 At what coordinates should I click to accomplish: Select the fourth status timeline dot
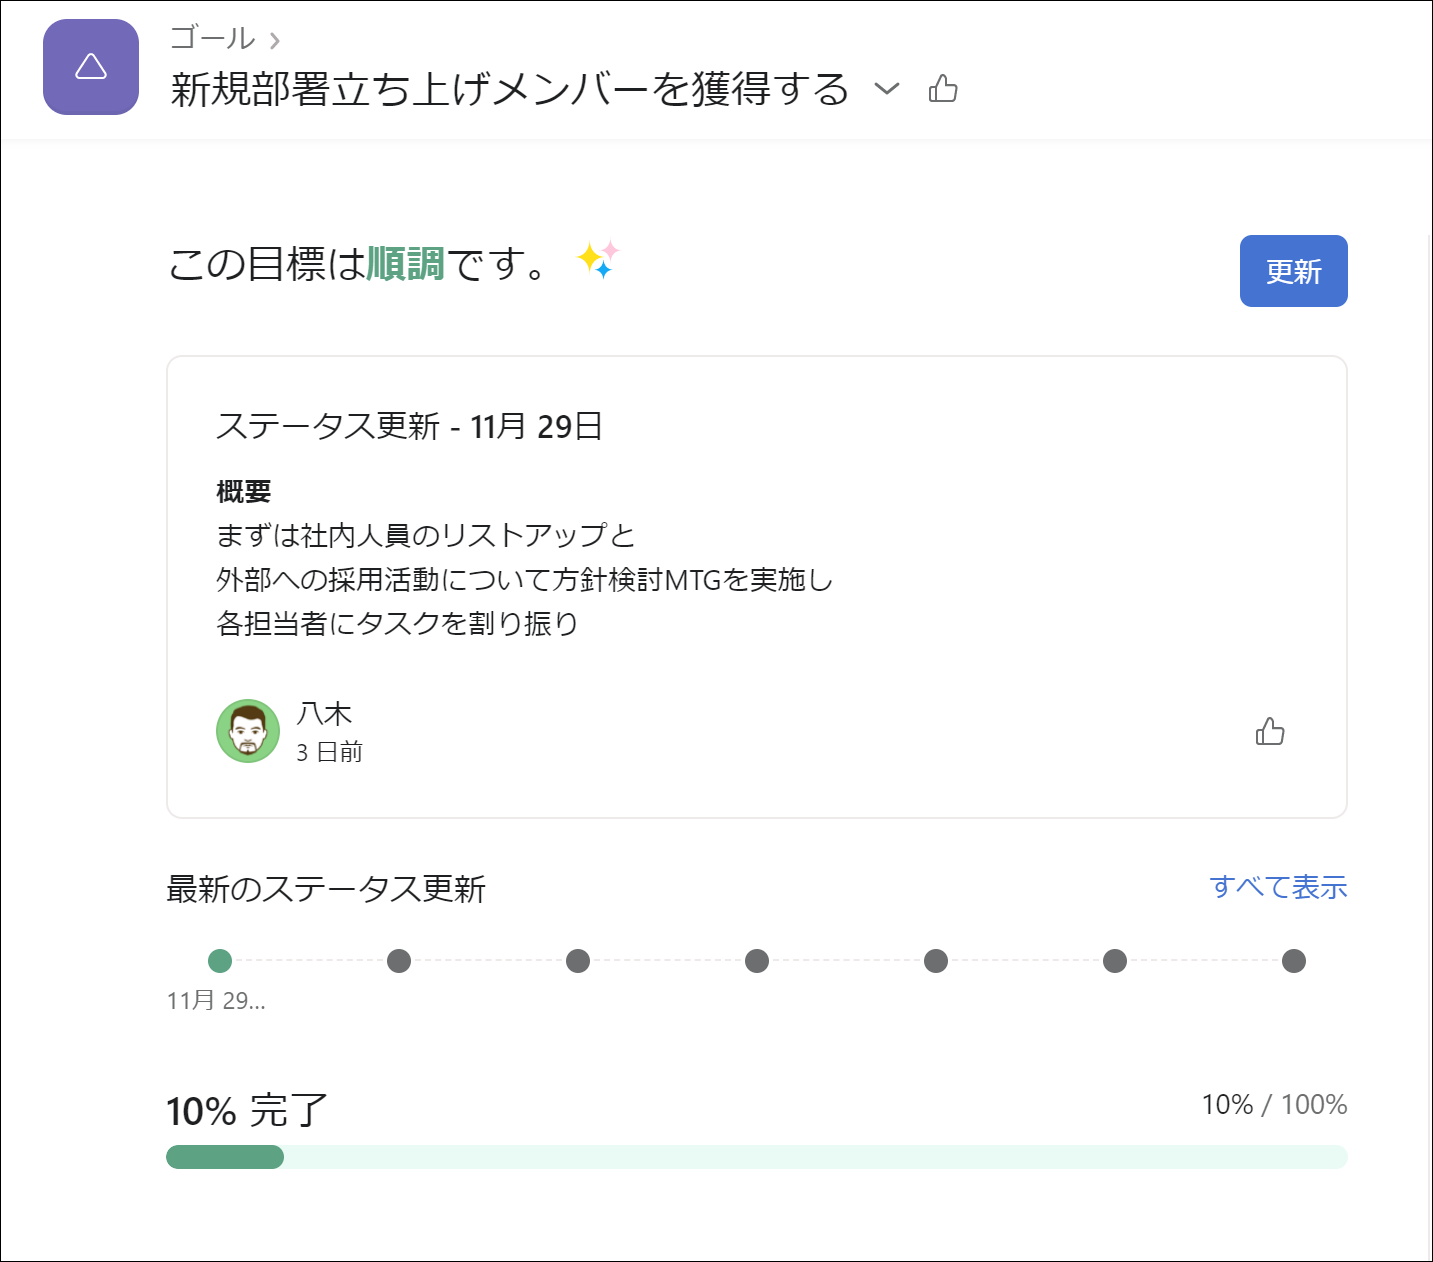(x=757, y=961)
